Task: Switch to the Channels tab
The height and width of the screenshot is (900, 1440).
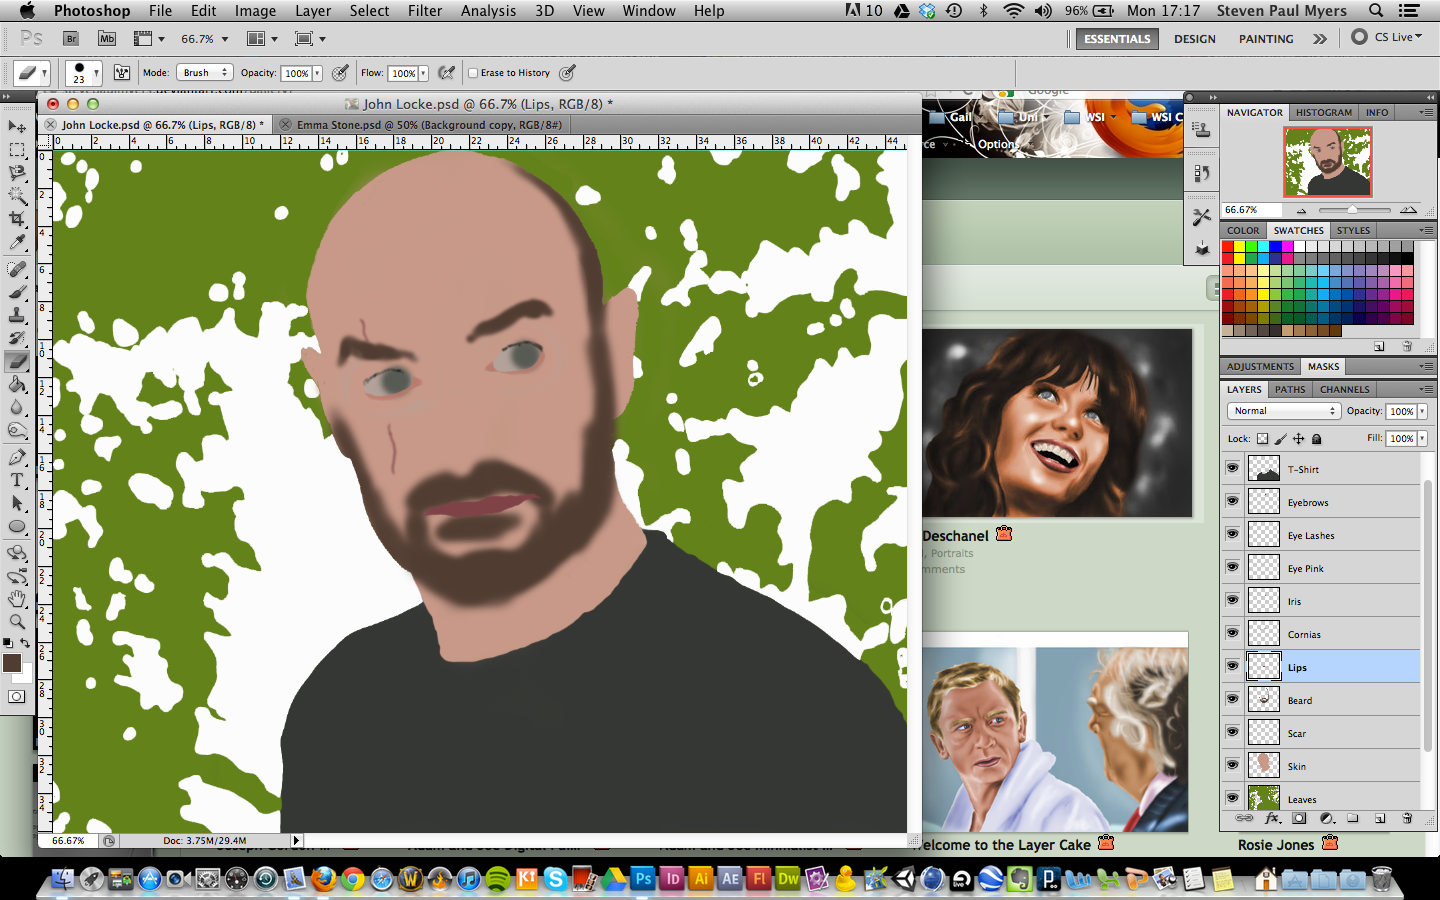Action: (x=1344, y=390)
